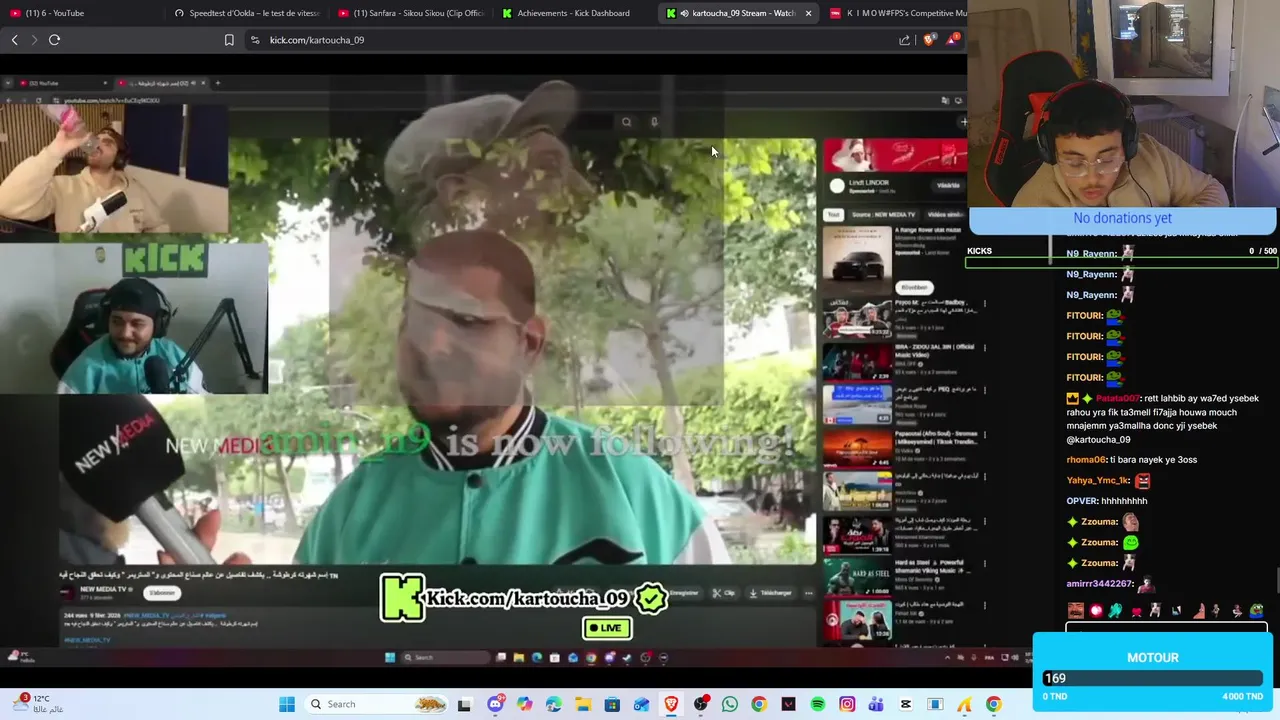Image resolution: width=1280 pixels, height=720 pixels.
Task: Go back in the Brave browser
Action: [x=14, y=40]
